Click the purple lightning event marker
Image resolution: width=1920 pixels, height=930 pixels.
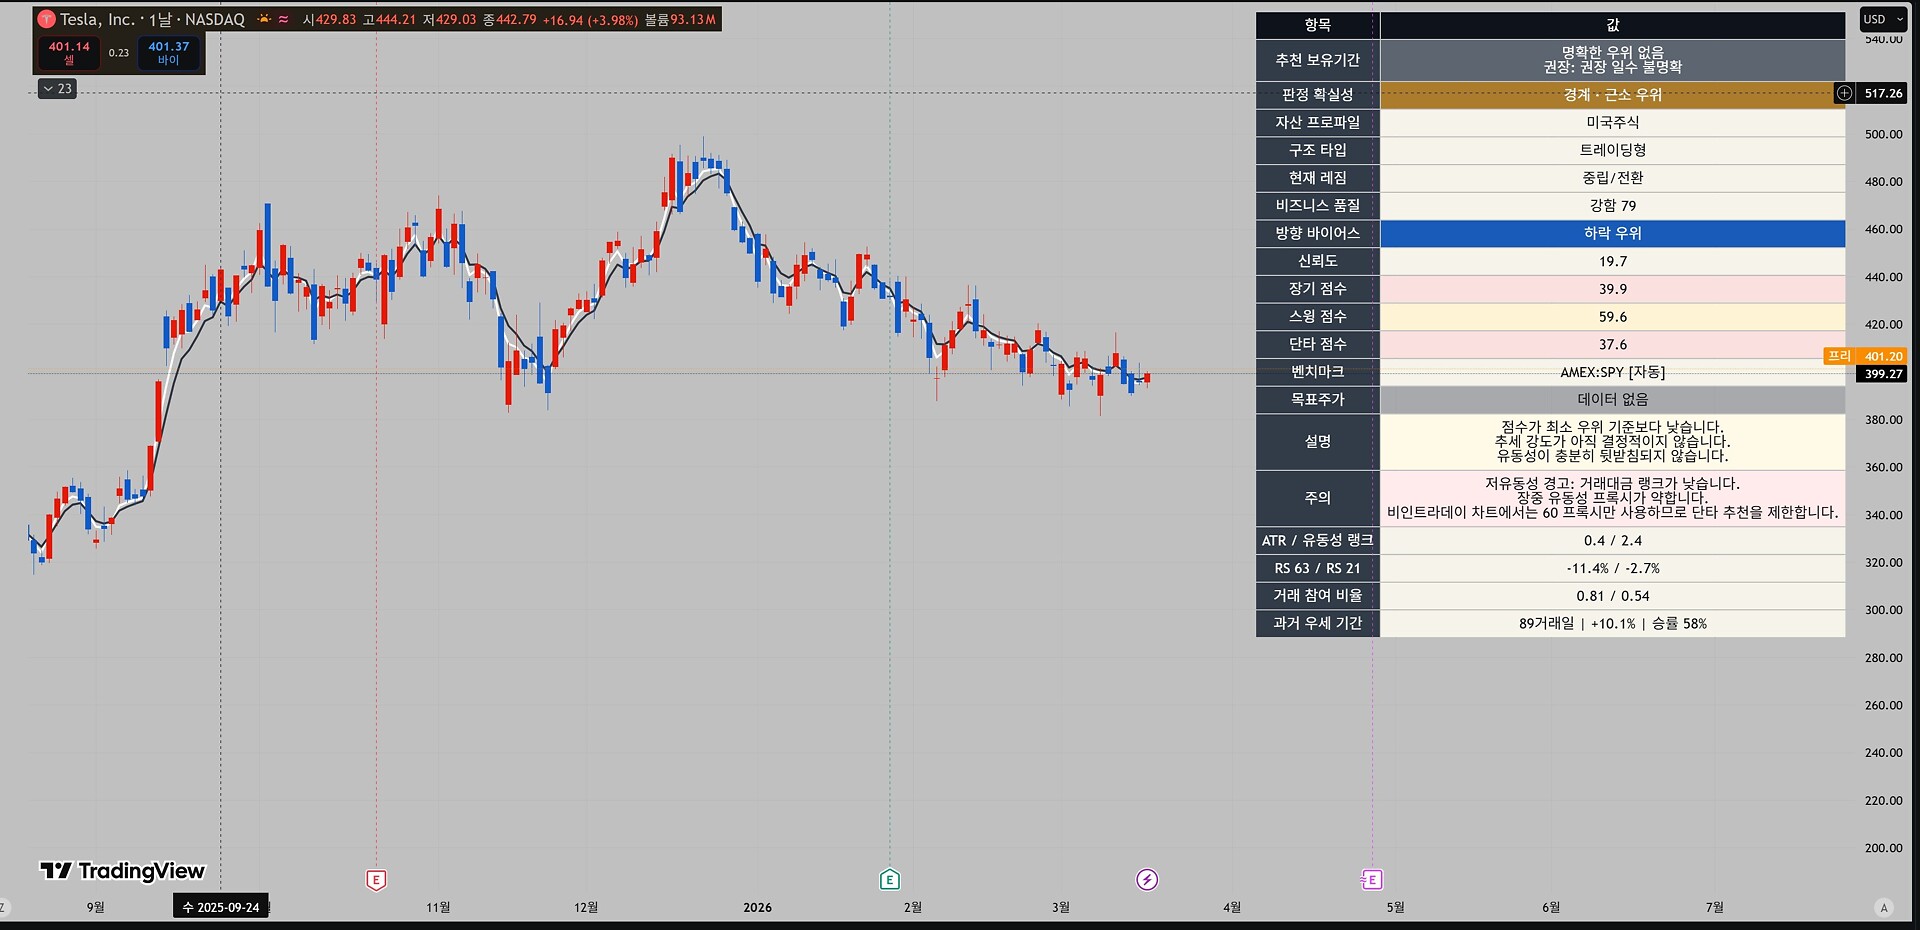tap(1147, 880)
